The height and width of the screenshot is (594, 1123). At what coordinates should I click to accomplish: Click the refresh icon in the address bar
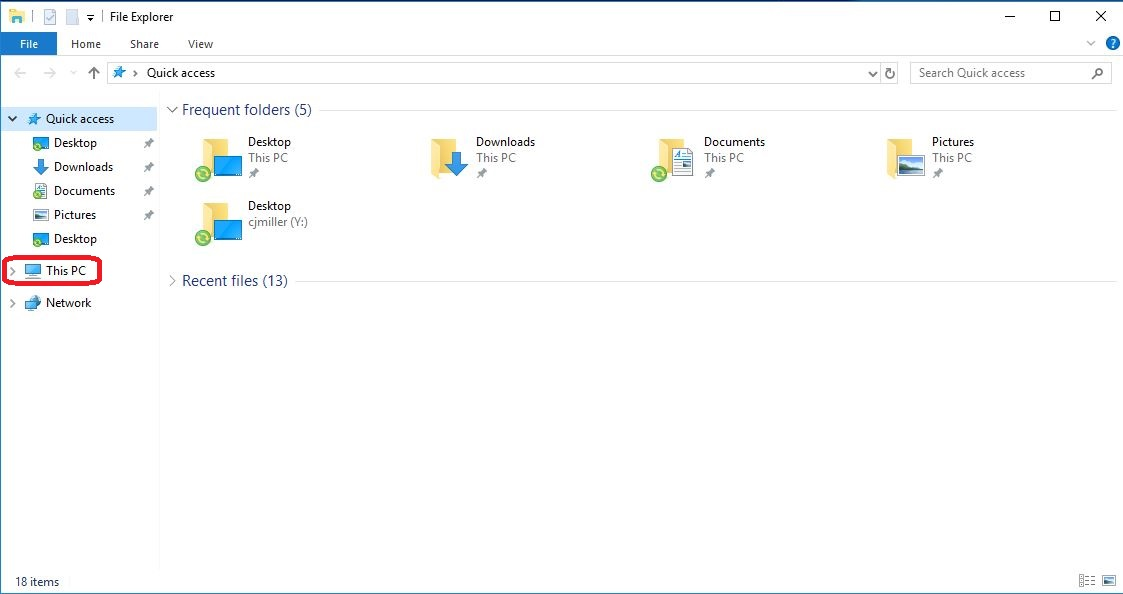tap(890, 72)
